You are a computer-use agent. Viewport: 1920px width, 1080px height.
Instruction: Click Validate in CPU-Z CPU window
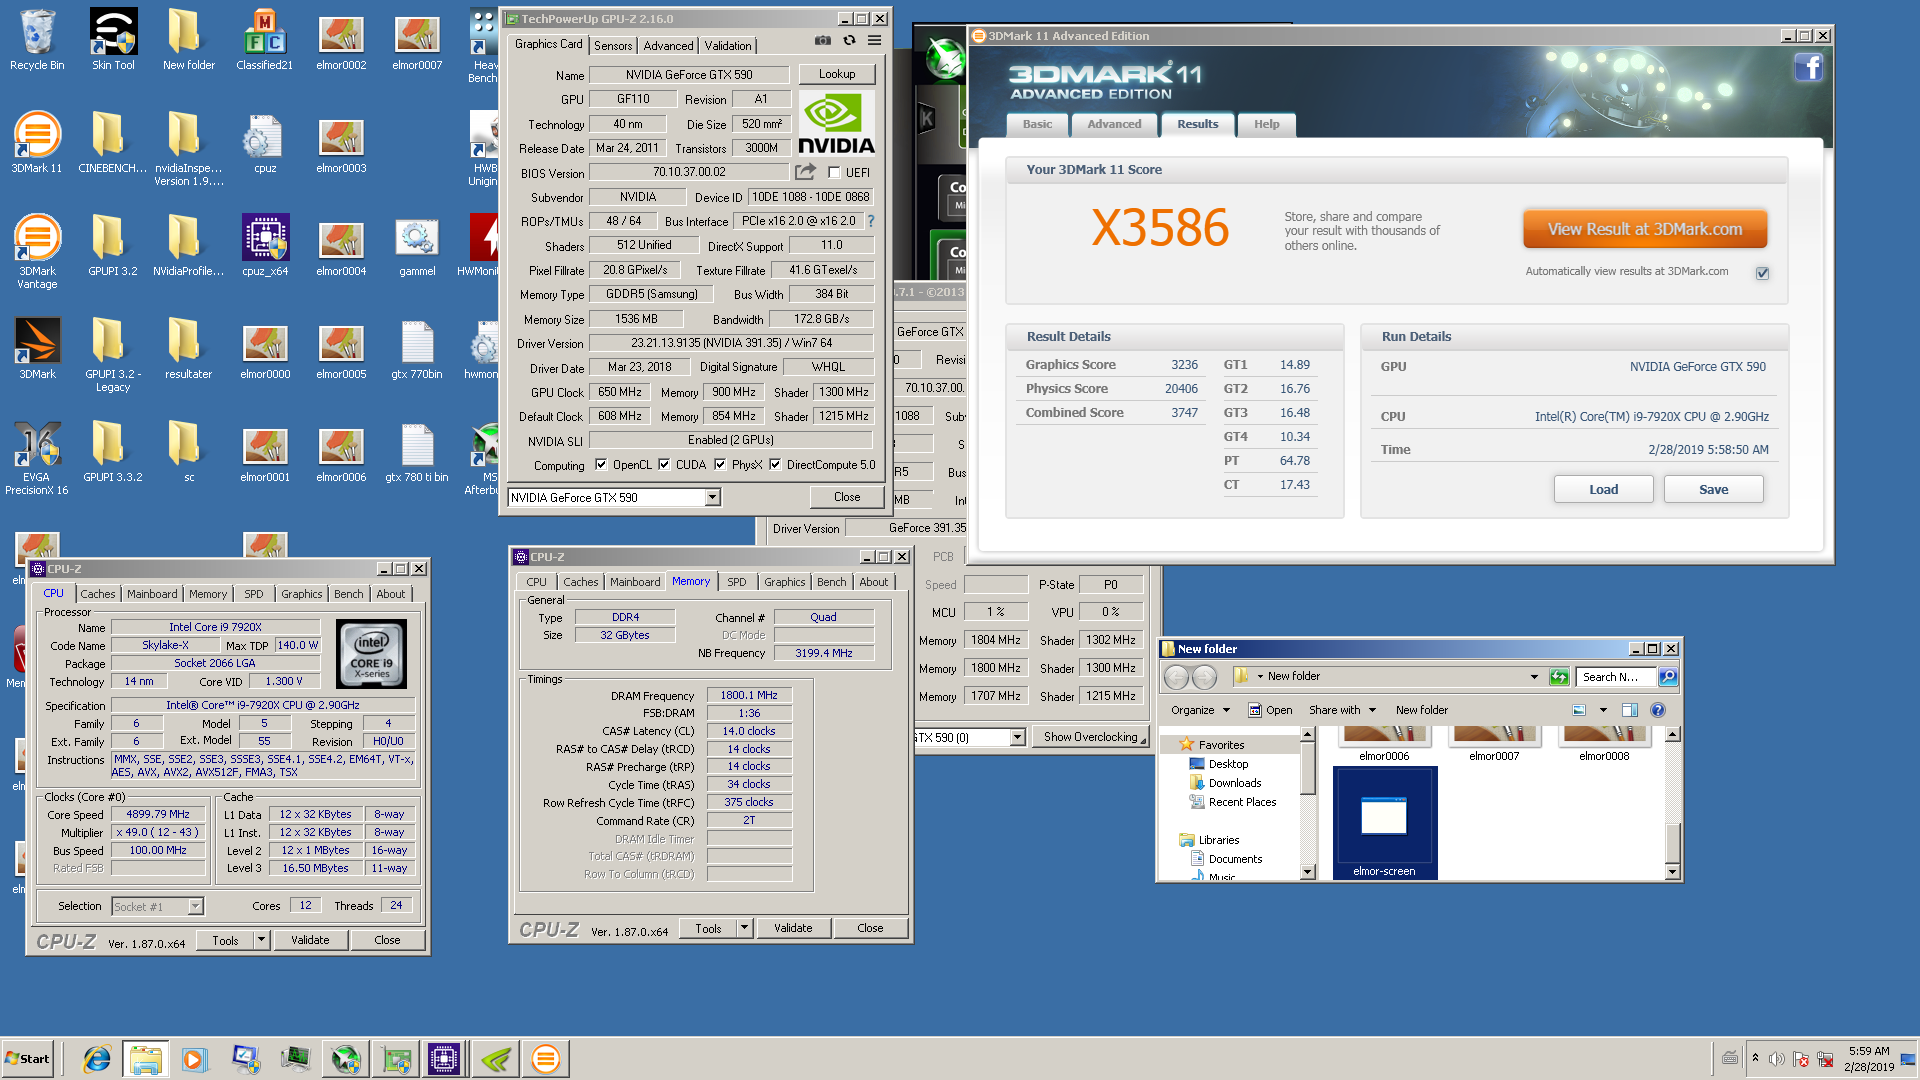point(310,940)
